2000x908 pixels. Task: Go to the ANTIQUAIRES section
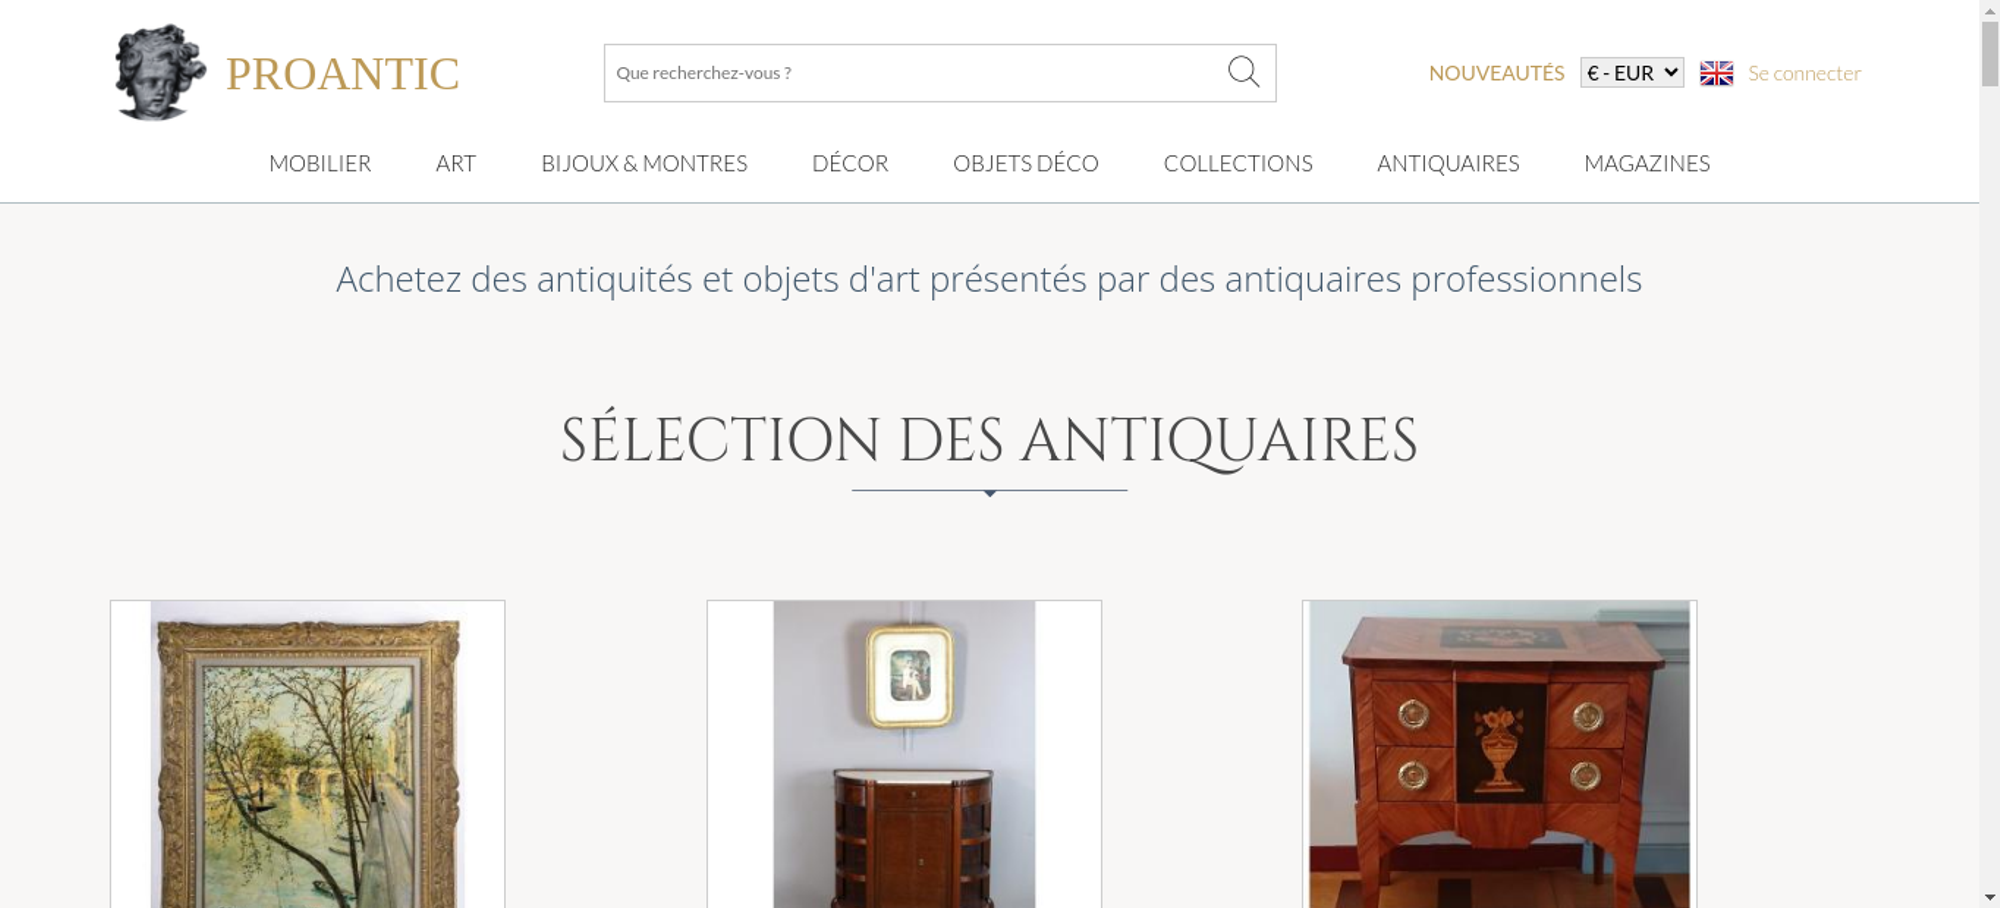pyautogui.click(x=1448, y=163)
